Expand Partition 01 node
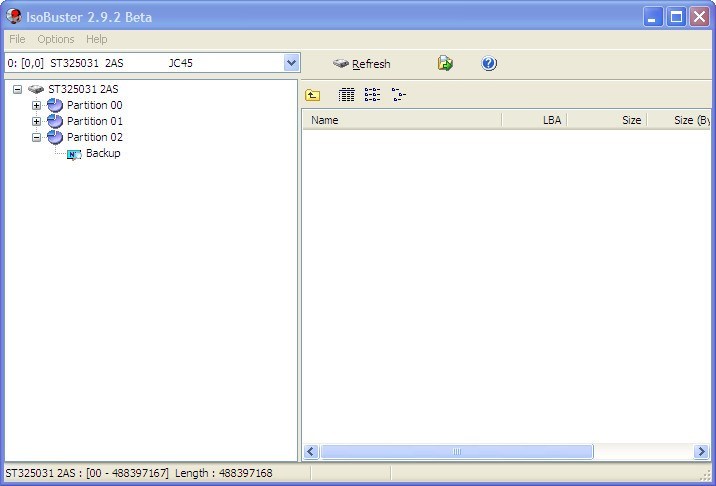 click(37, 122)
